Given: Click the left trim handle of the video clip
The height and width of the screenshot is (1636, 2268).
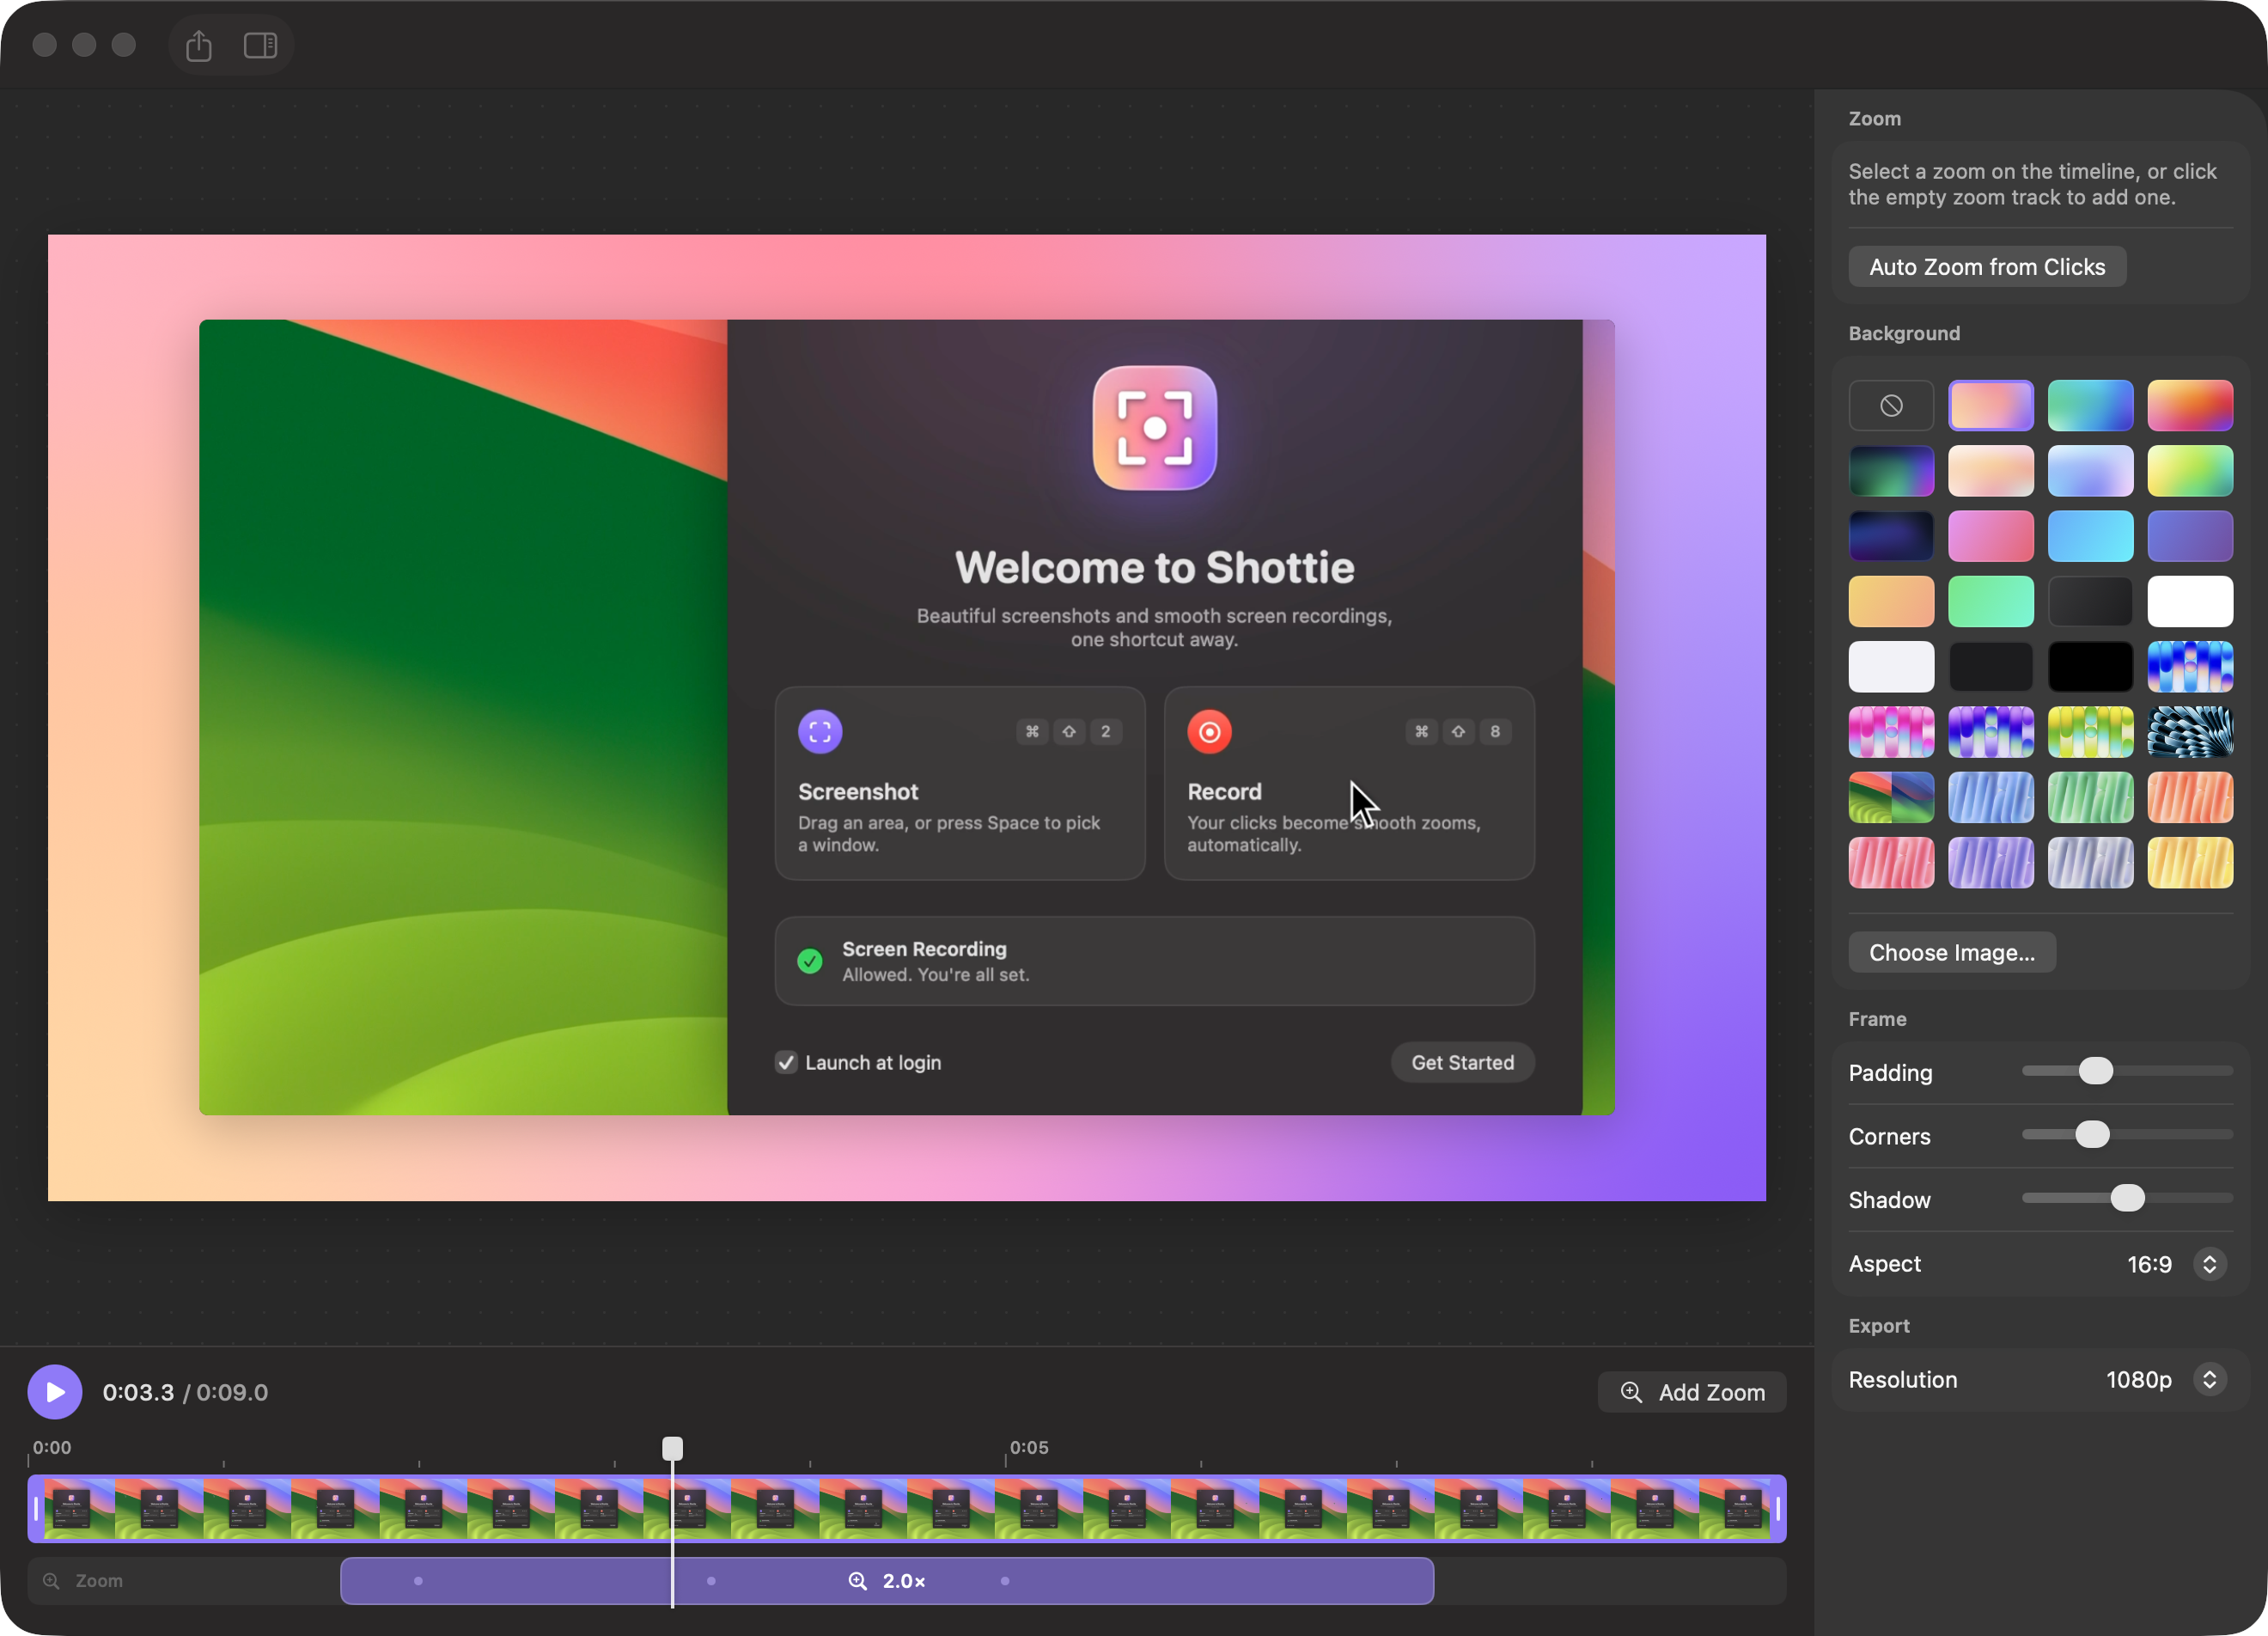Looking at the screenshot, I should pyautogui.click(x=37, y=1509).
